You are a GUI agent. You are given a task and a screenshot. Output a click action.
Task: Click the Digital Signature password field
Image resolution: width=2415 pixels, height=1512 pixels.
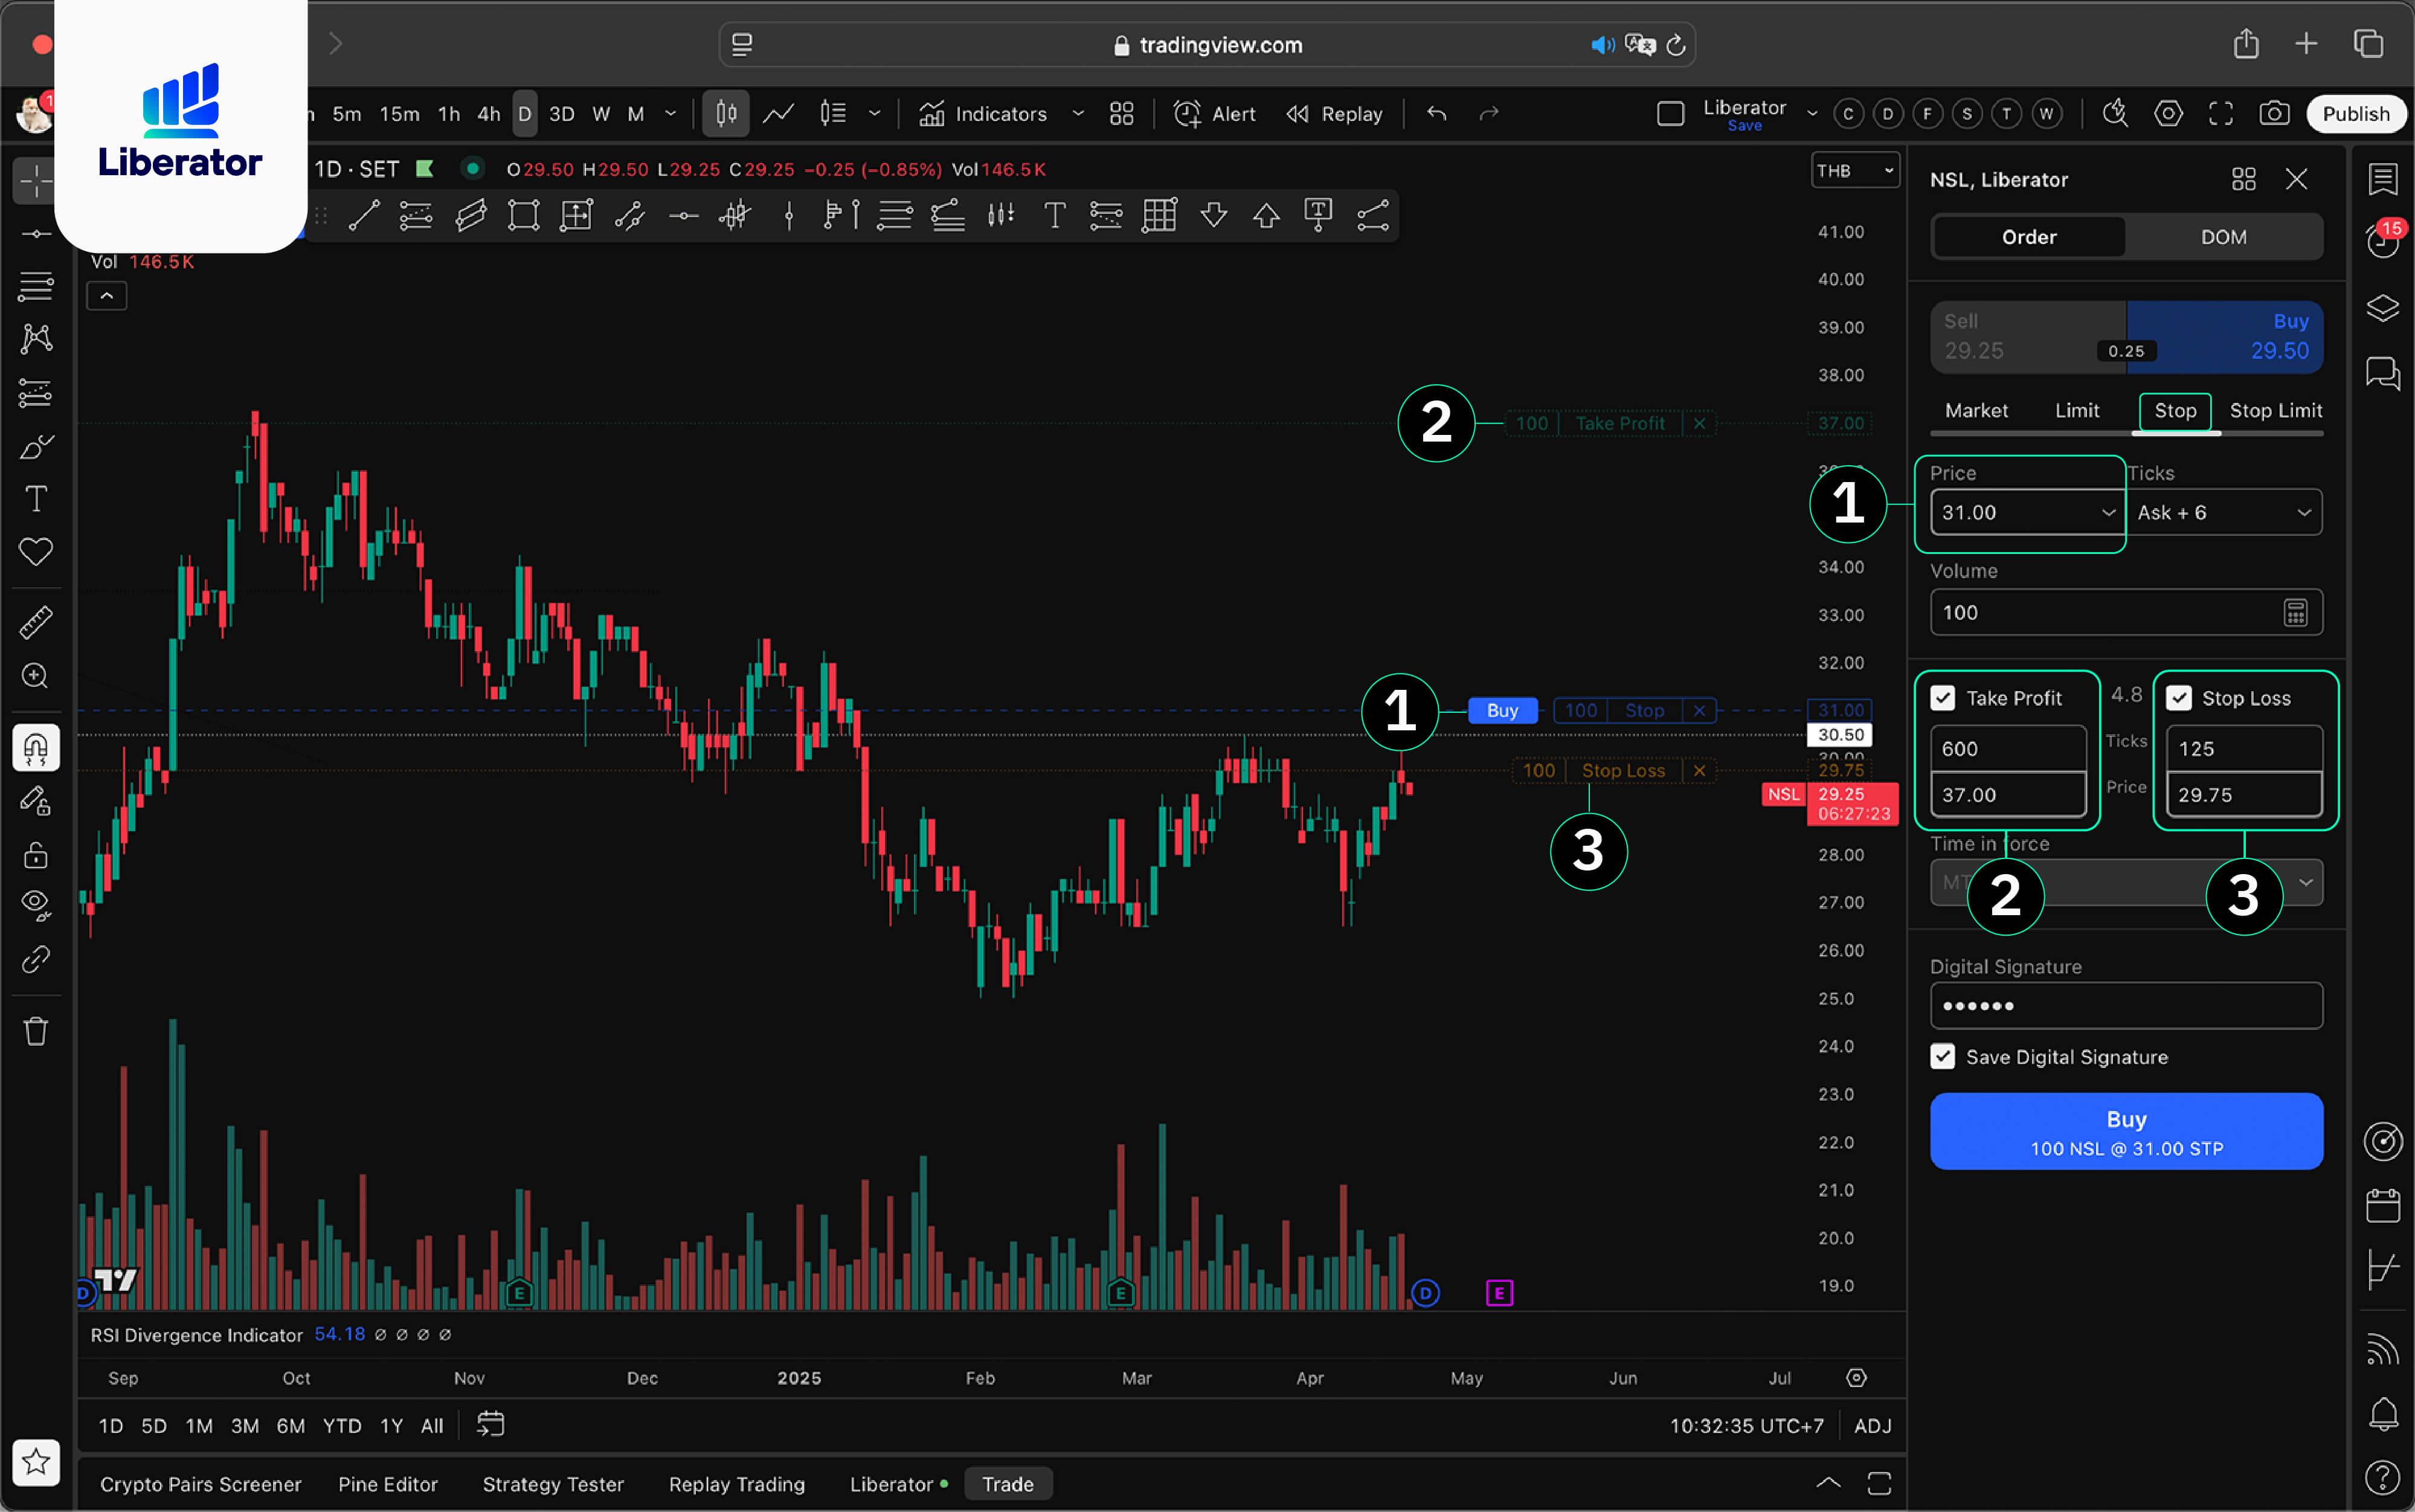click(x=2126, y=1005)
